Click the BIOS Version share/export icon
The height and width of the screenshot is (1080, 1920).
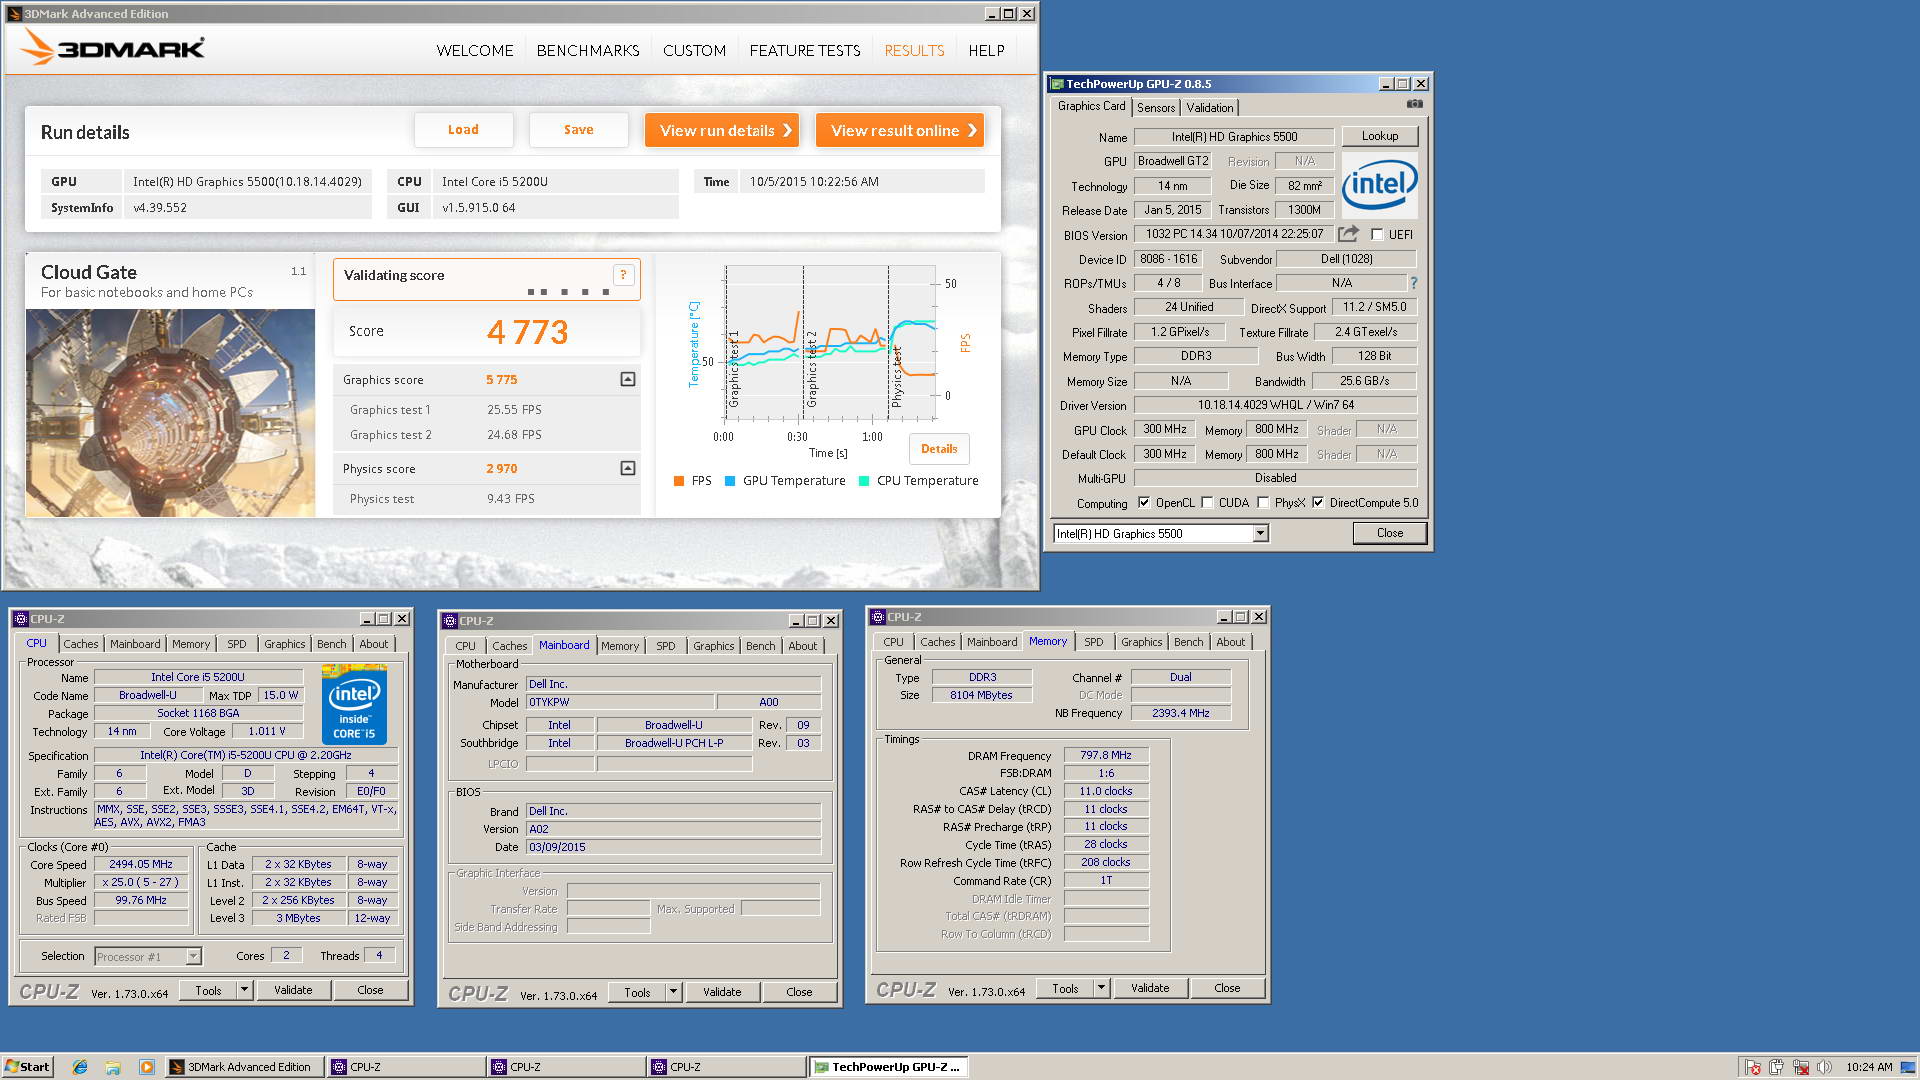[1348, 234]
